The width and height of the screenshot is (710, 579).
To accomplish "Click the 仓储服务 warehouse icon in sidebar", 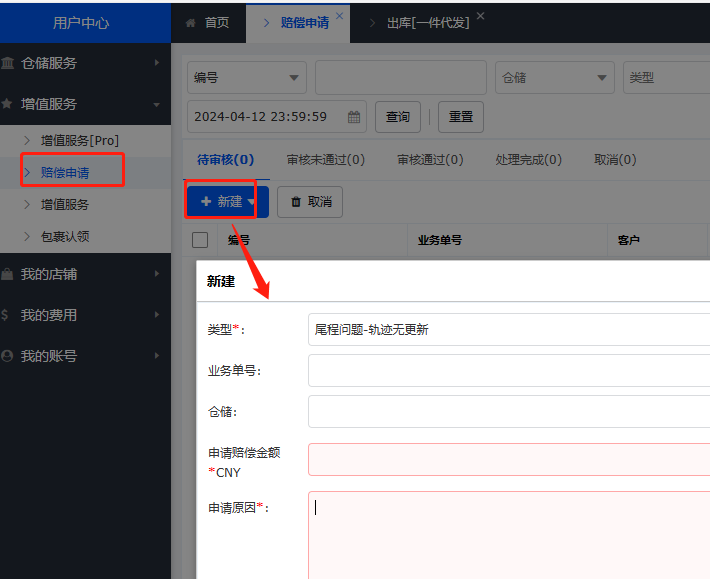I will pos(8,63).
